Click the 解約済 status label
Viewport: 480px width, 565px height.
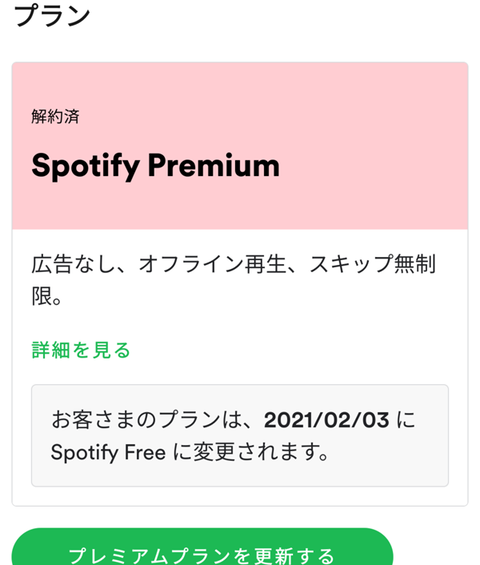coord(55,116)
